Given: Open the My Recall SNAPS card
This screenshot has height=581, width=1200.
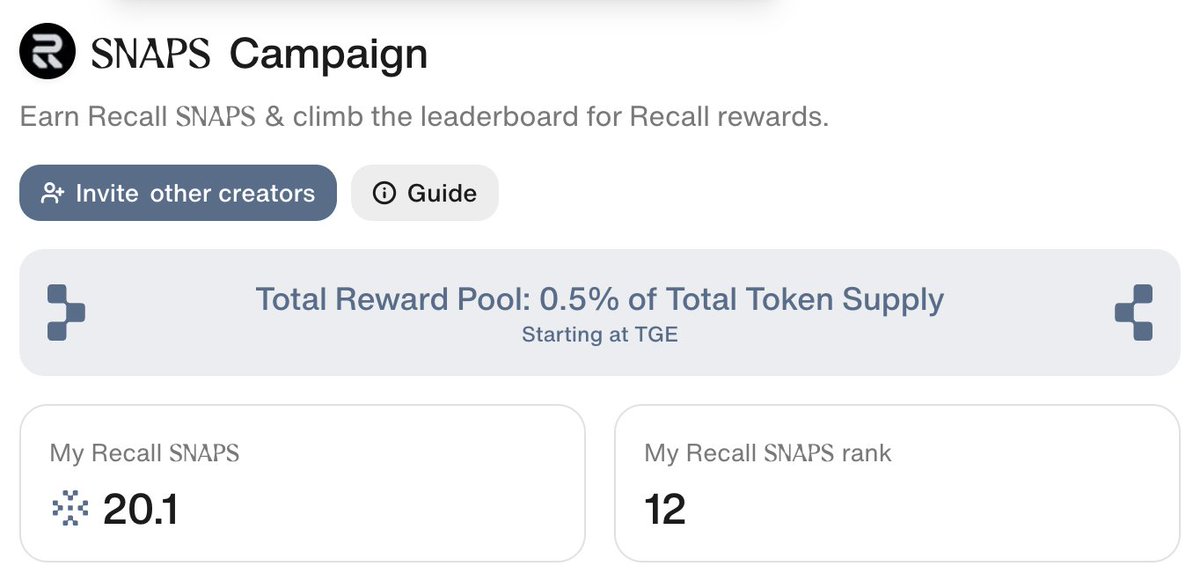Looking at the screenshot, I should coord(302,483).
